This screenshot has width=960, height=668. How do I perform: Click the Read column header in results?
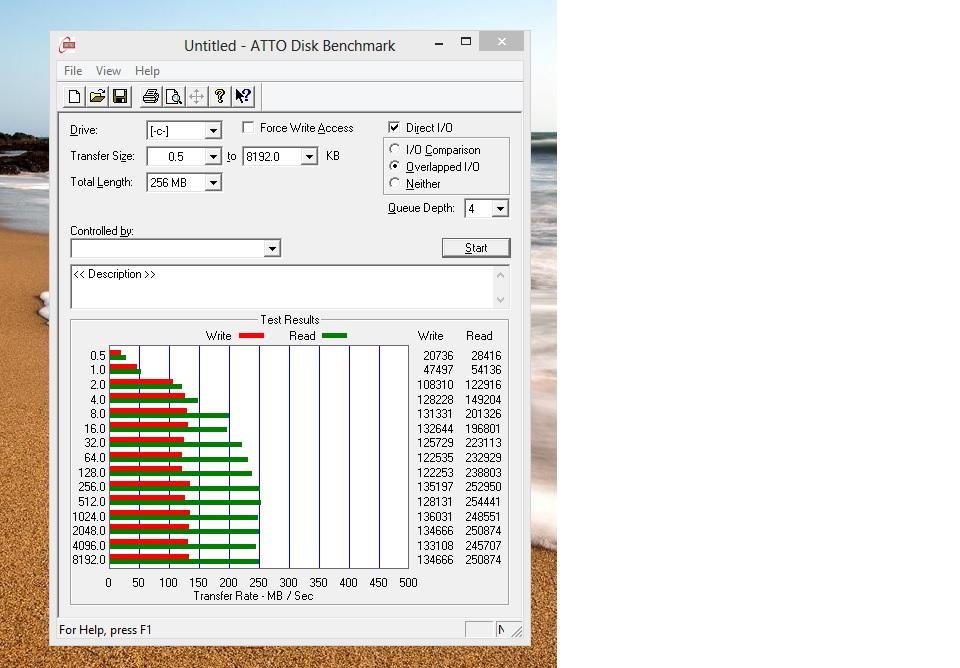[x=479, y=336]
